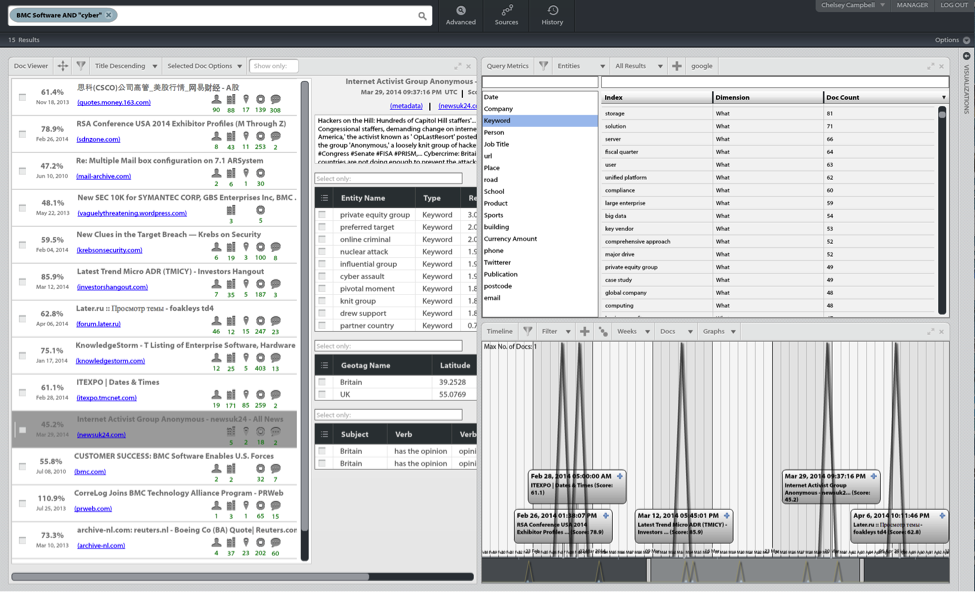Expand the Query Metrics panel with arrows icon
Image resolution: width=975 pixels, height=592 pixels.
click(931, 66)
